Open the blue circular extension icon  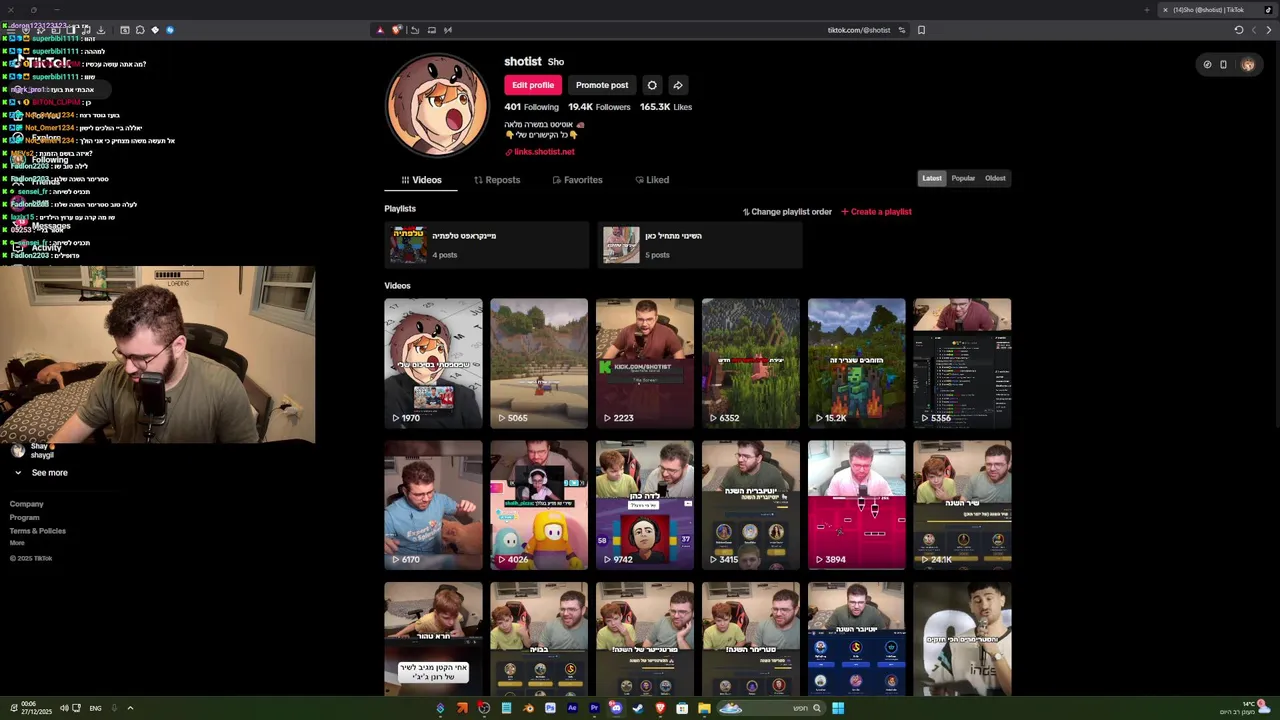(170, 30)
